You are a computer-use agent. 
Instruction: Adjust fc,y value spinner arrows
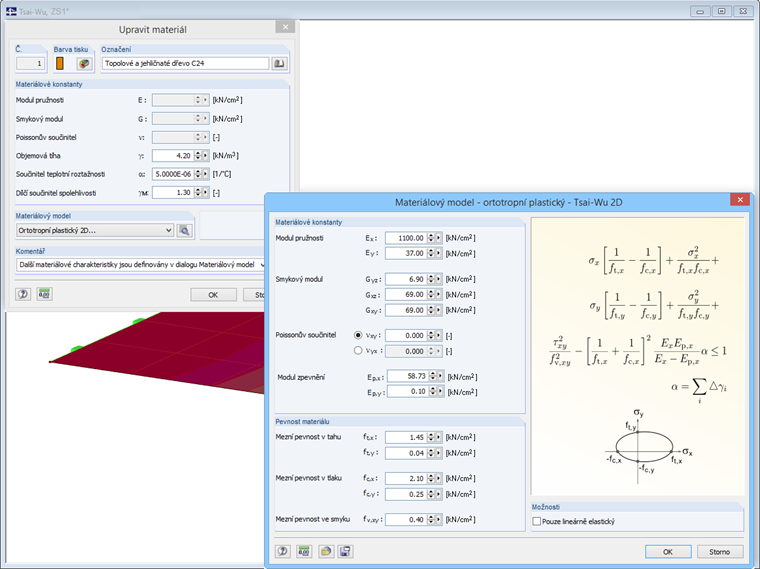click(431, 494)
